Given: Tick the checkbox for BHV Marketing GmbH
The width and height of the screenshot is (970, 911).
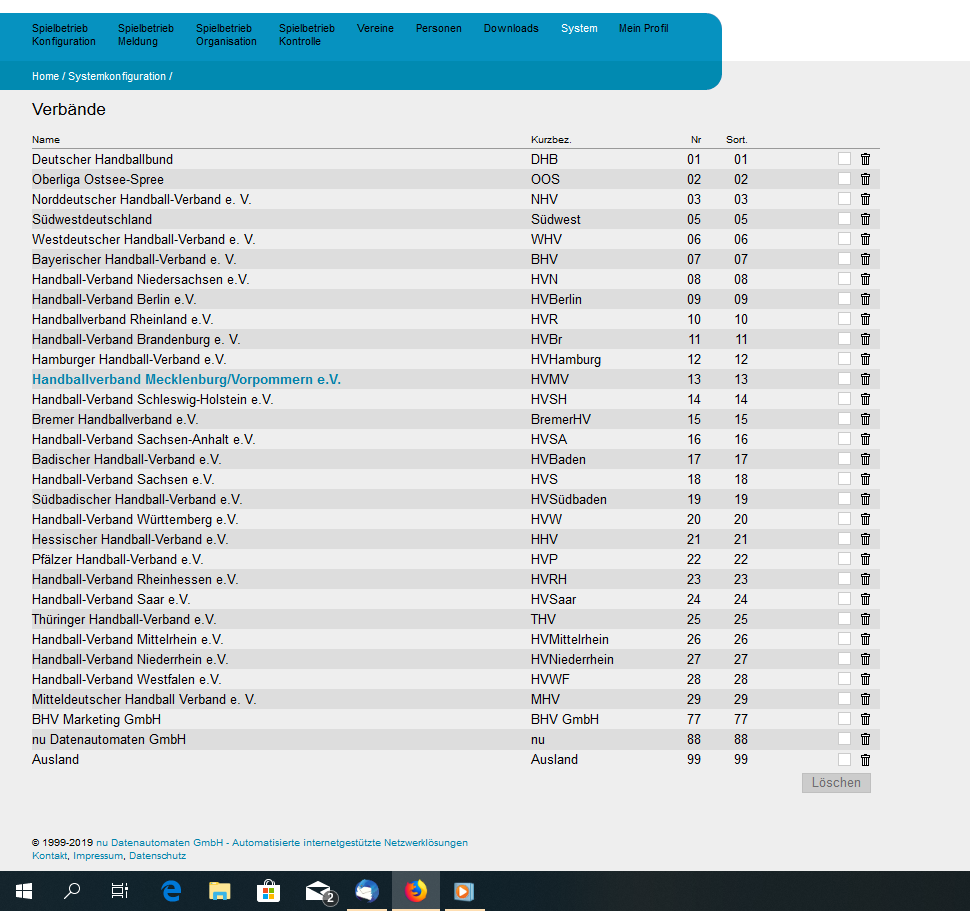Looking at the screenshot, I should point(844,719).
